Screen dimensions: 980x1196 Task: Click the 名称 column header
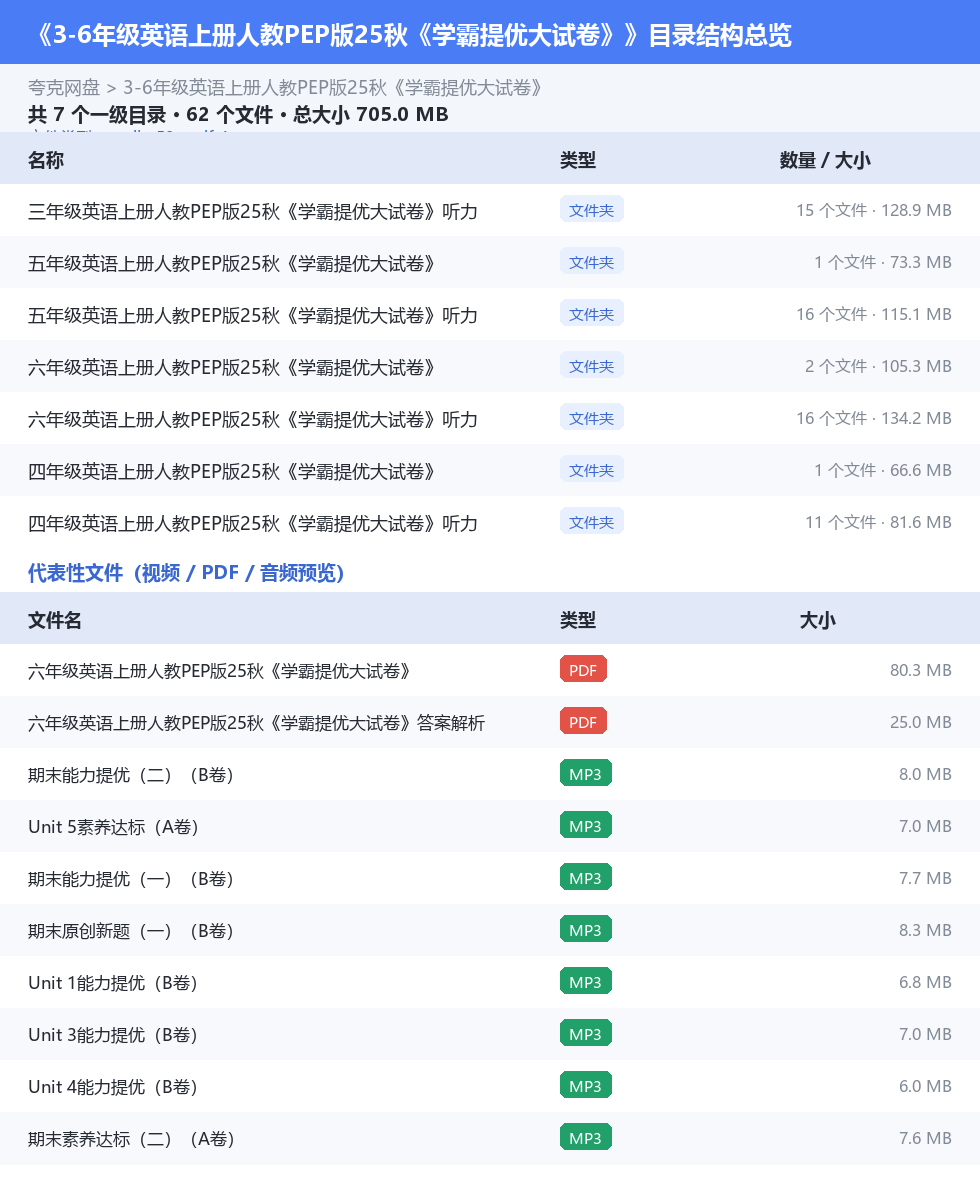coord(46,160)
